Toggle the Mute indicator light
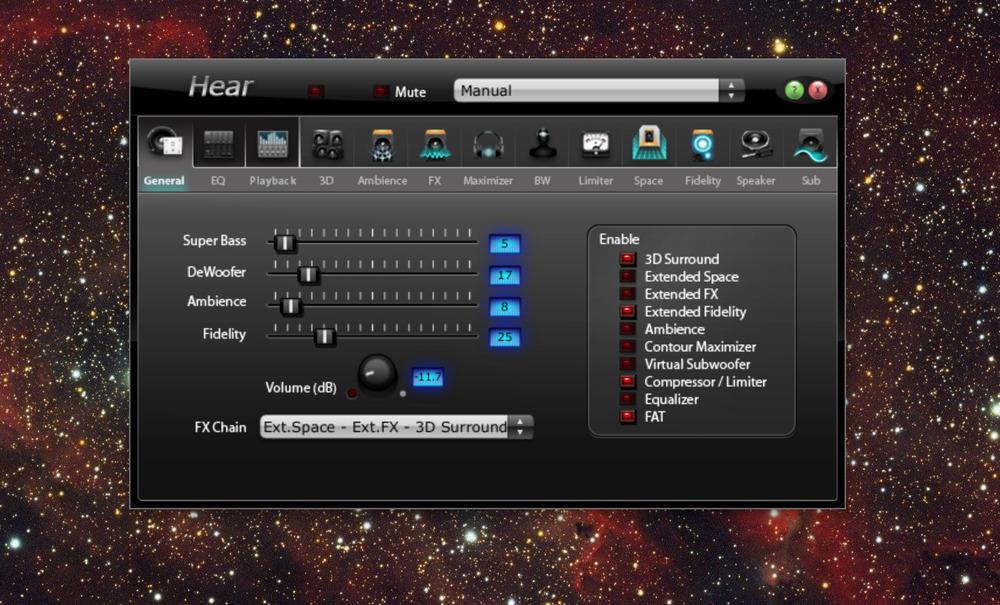This screenshot has width=1000, height=605. click(x=381, y=92)
